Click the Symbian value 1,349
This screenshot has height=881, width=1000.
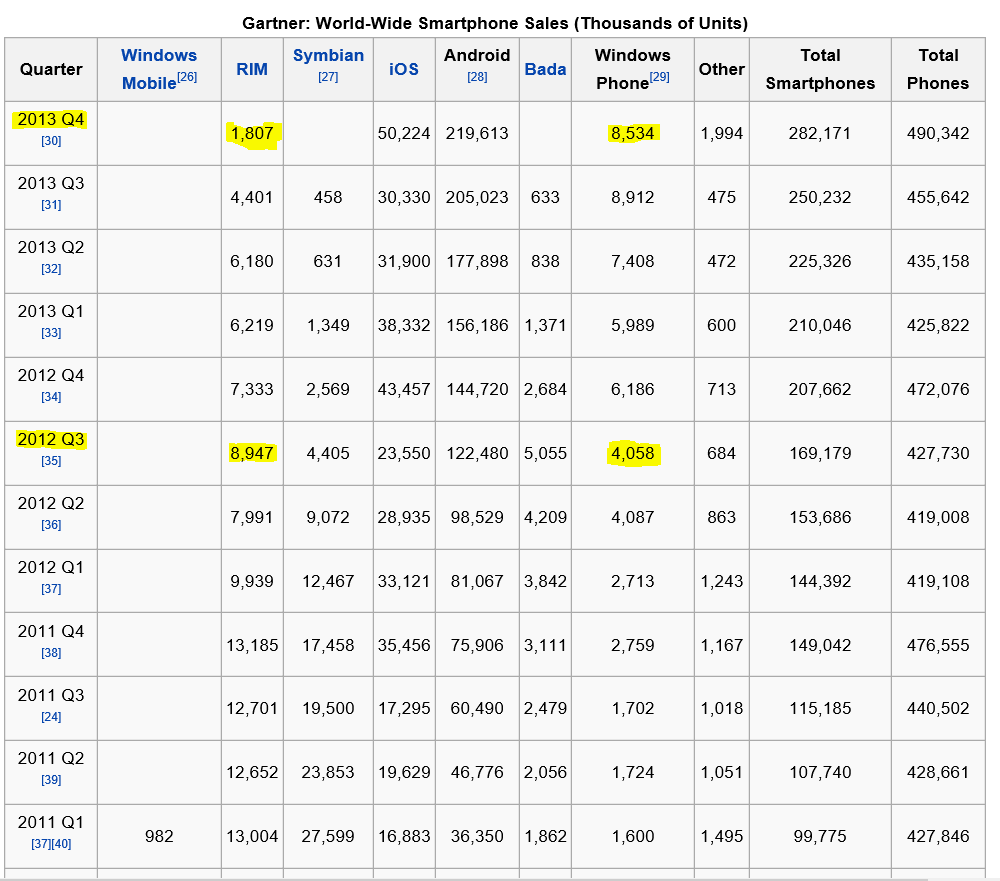328,325
